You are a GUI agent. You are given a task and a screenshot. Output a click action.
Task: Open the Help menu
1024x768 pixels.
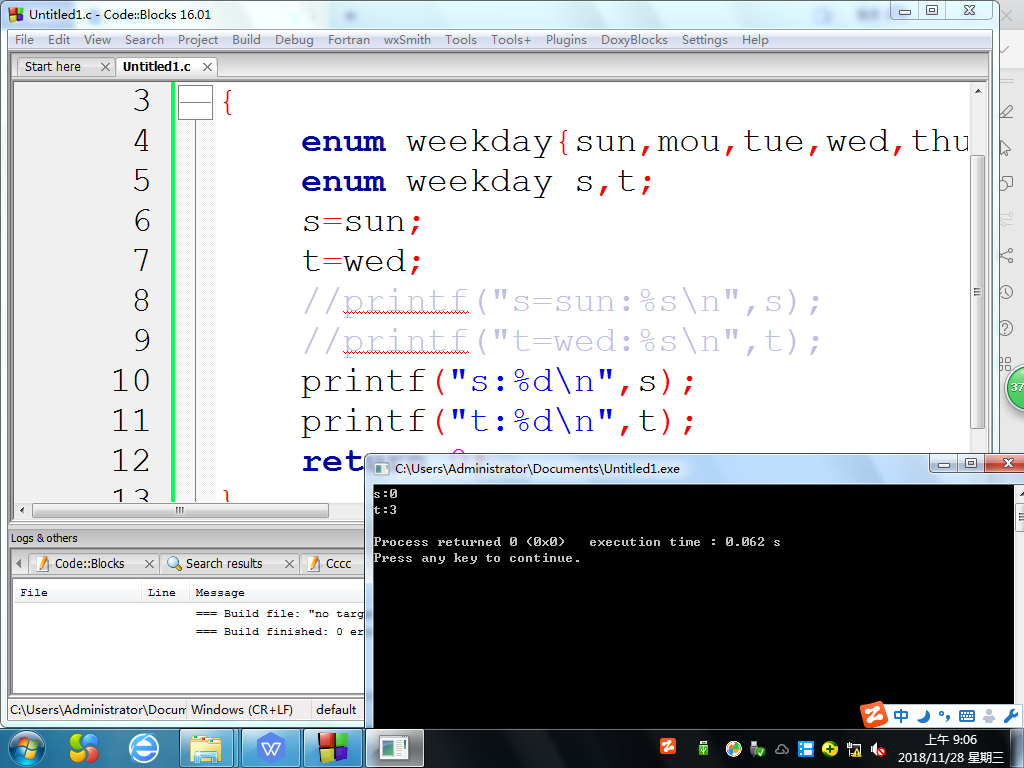(755, 40)
